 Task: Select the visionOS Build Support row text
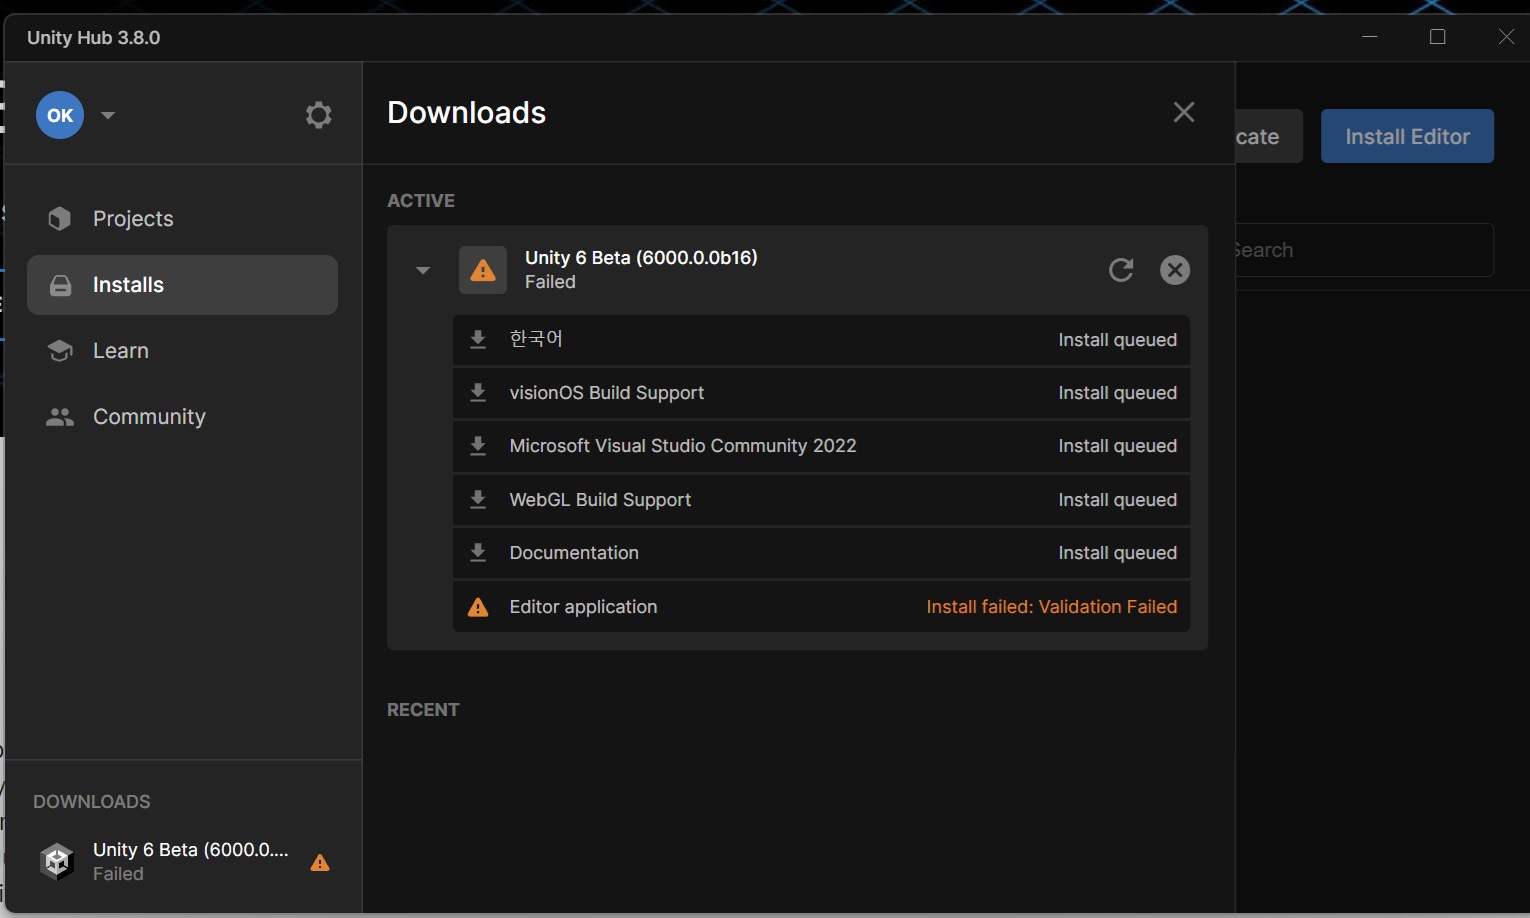[x=607, y=393]
